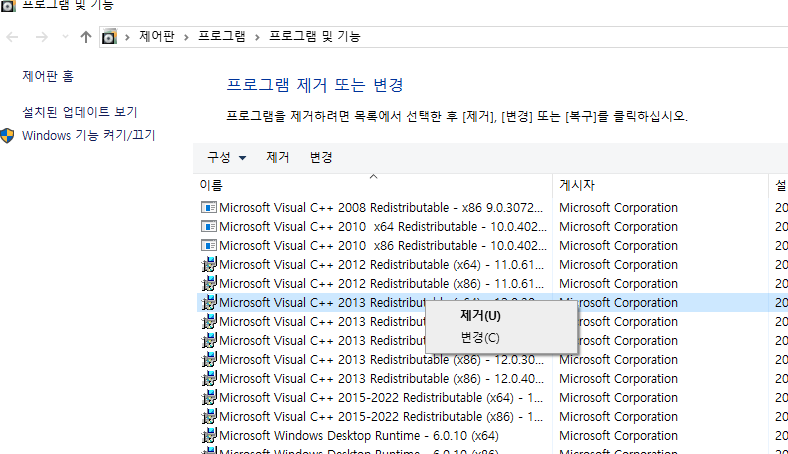Expand the 구성 dropdown menu
The height and width of the screenshot is (454, 788).
pyautogui.click(x=226, y=158)
